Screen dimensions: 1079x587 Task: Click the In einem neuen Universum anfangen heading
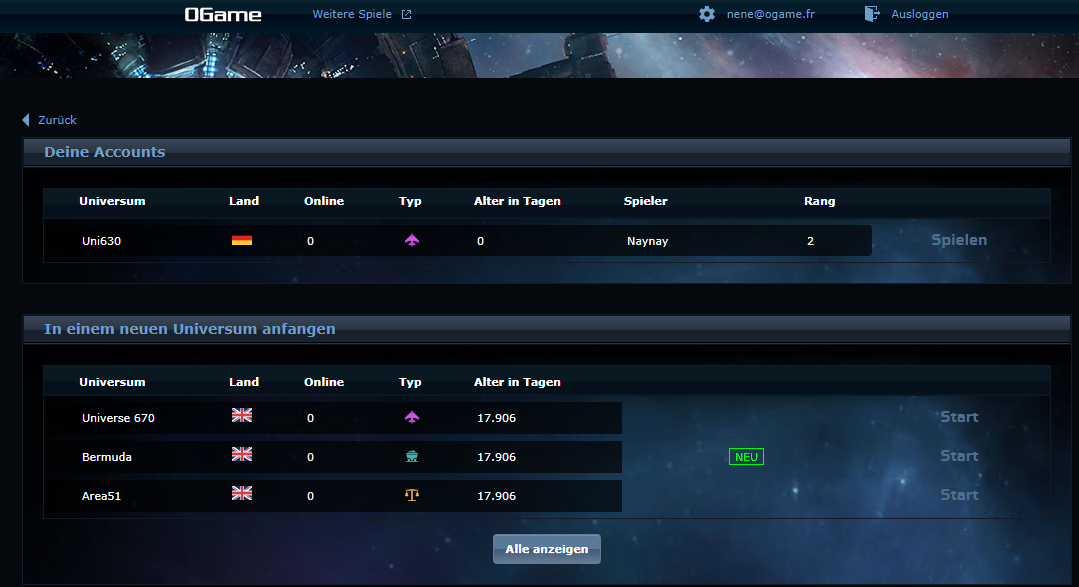(x=190, y=329)
